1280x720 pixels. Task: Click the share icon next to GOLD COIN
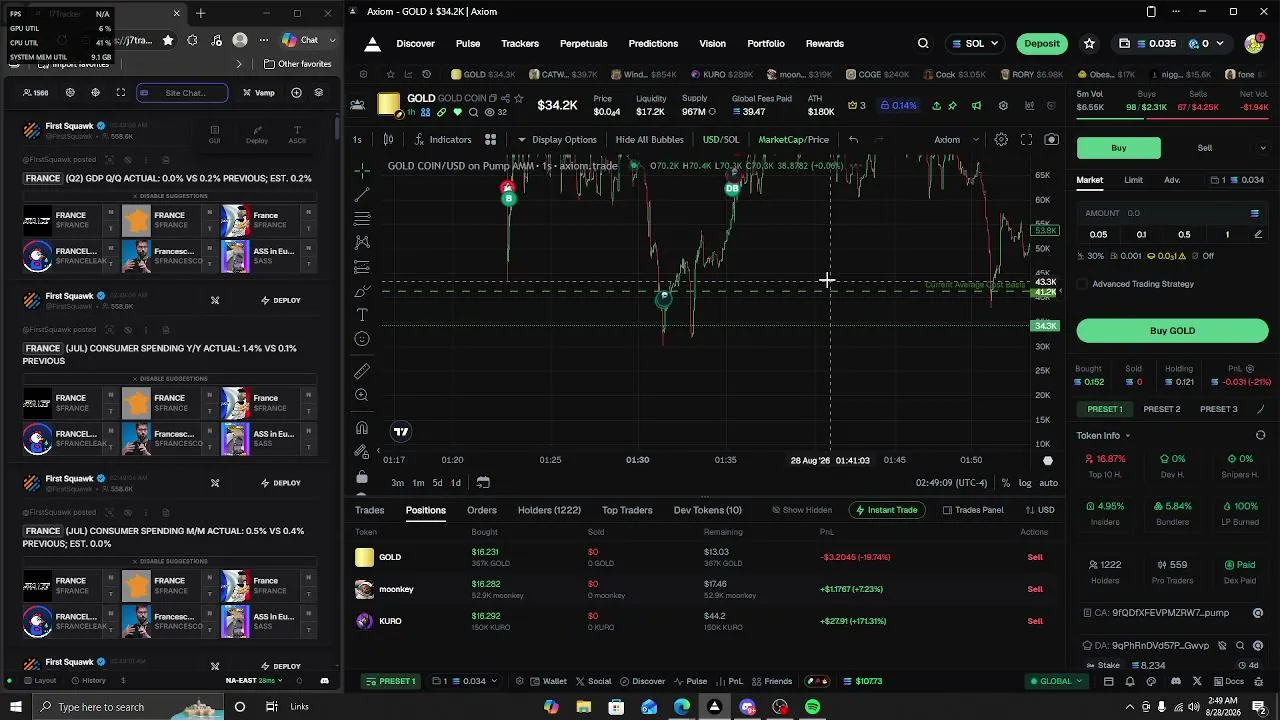pos(504,98)
